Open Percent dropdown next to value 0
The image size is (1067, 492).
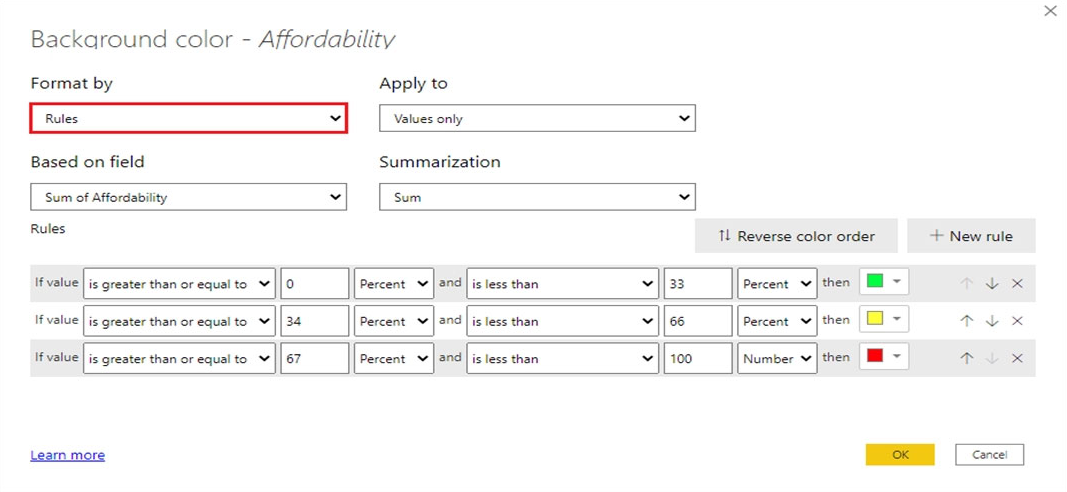pos(394,284)
